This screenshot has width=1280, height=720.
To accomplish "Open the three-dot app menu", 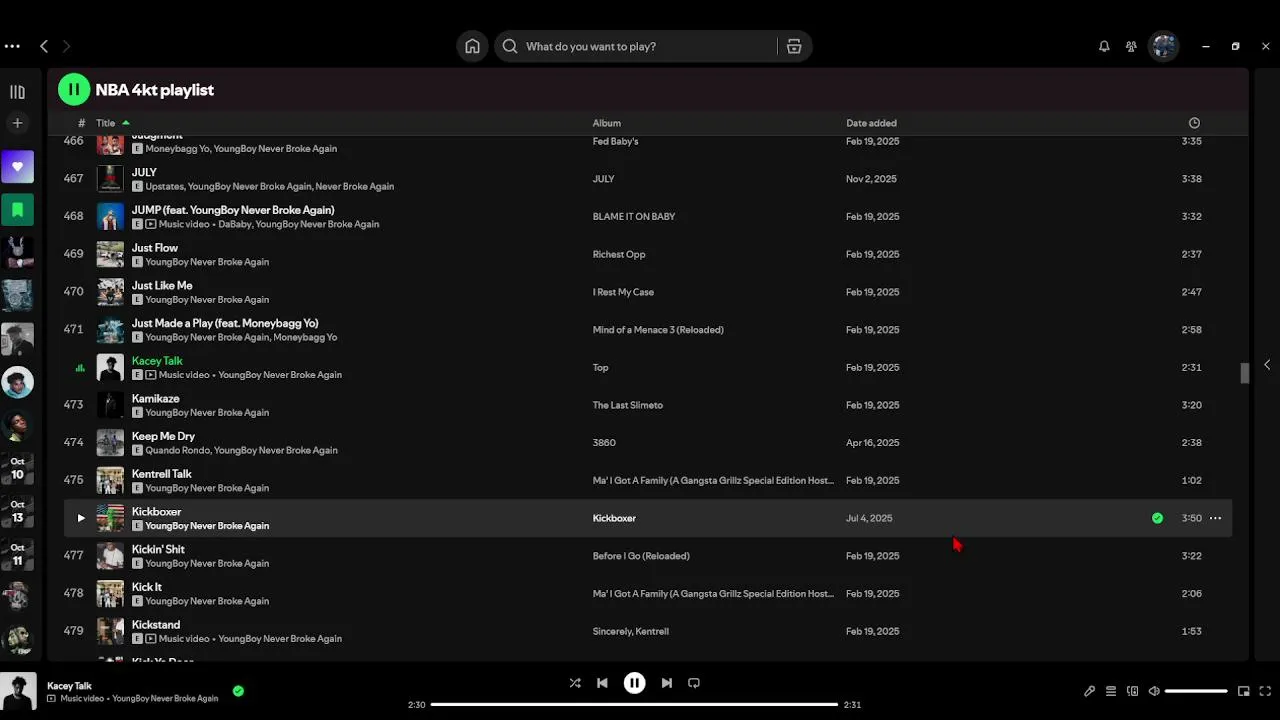I will 12,46.
